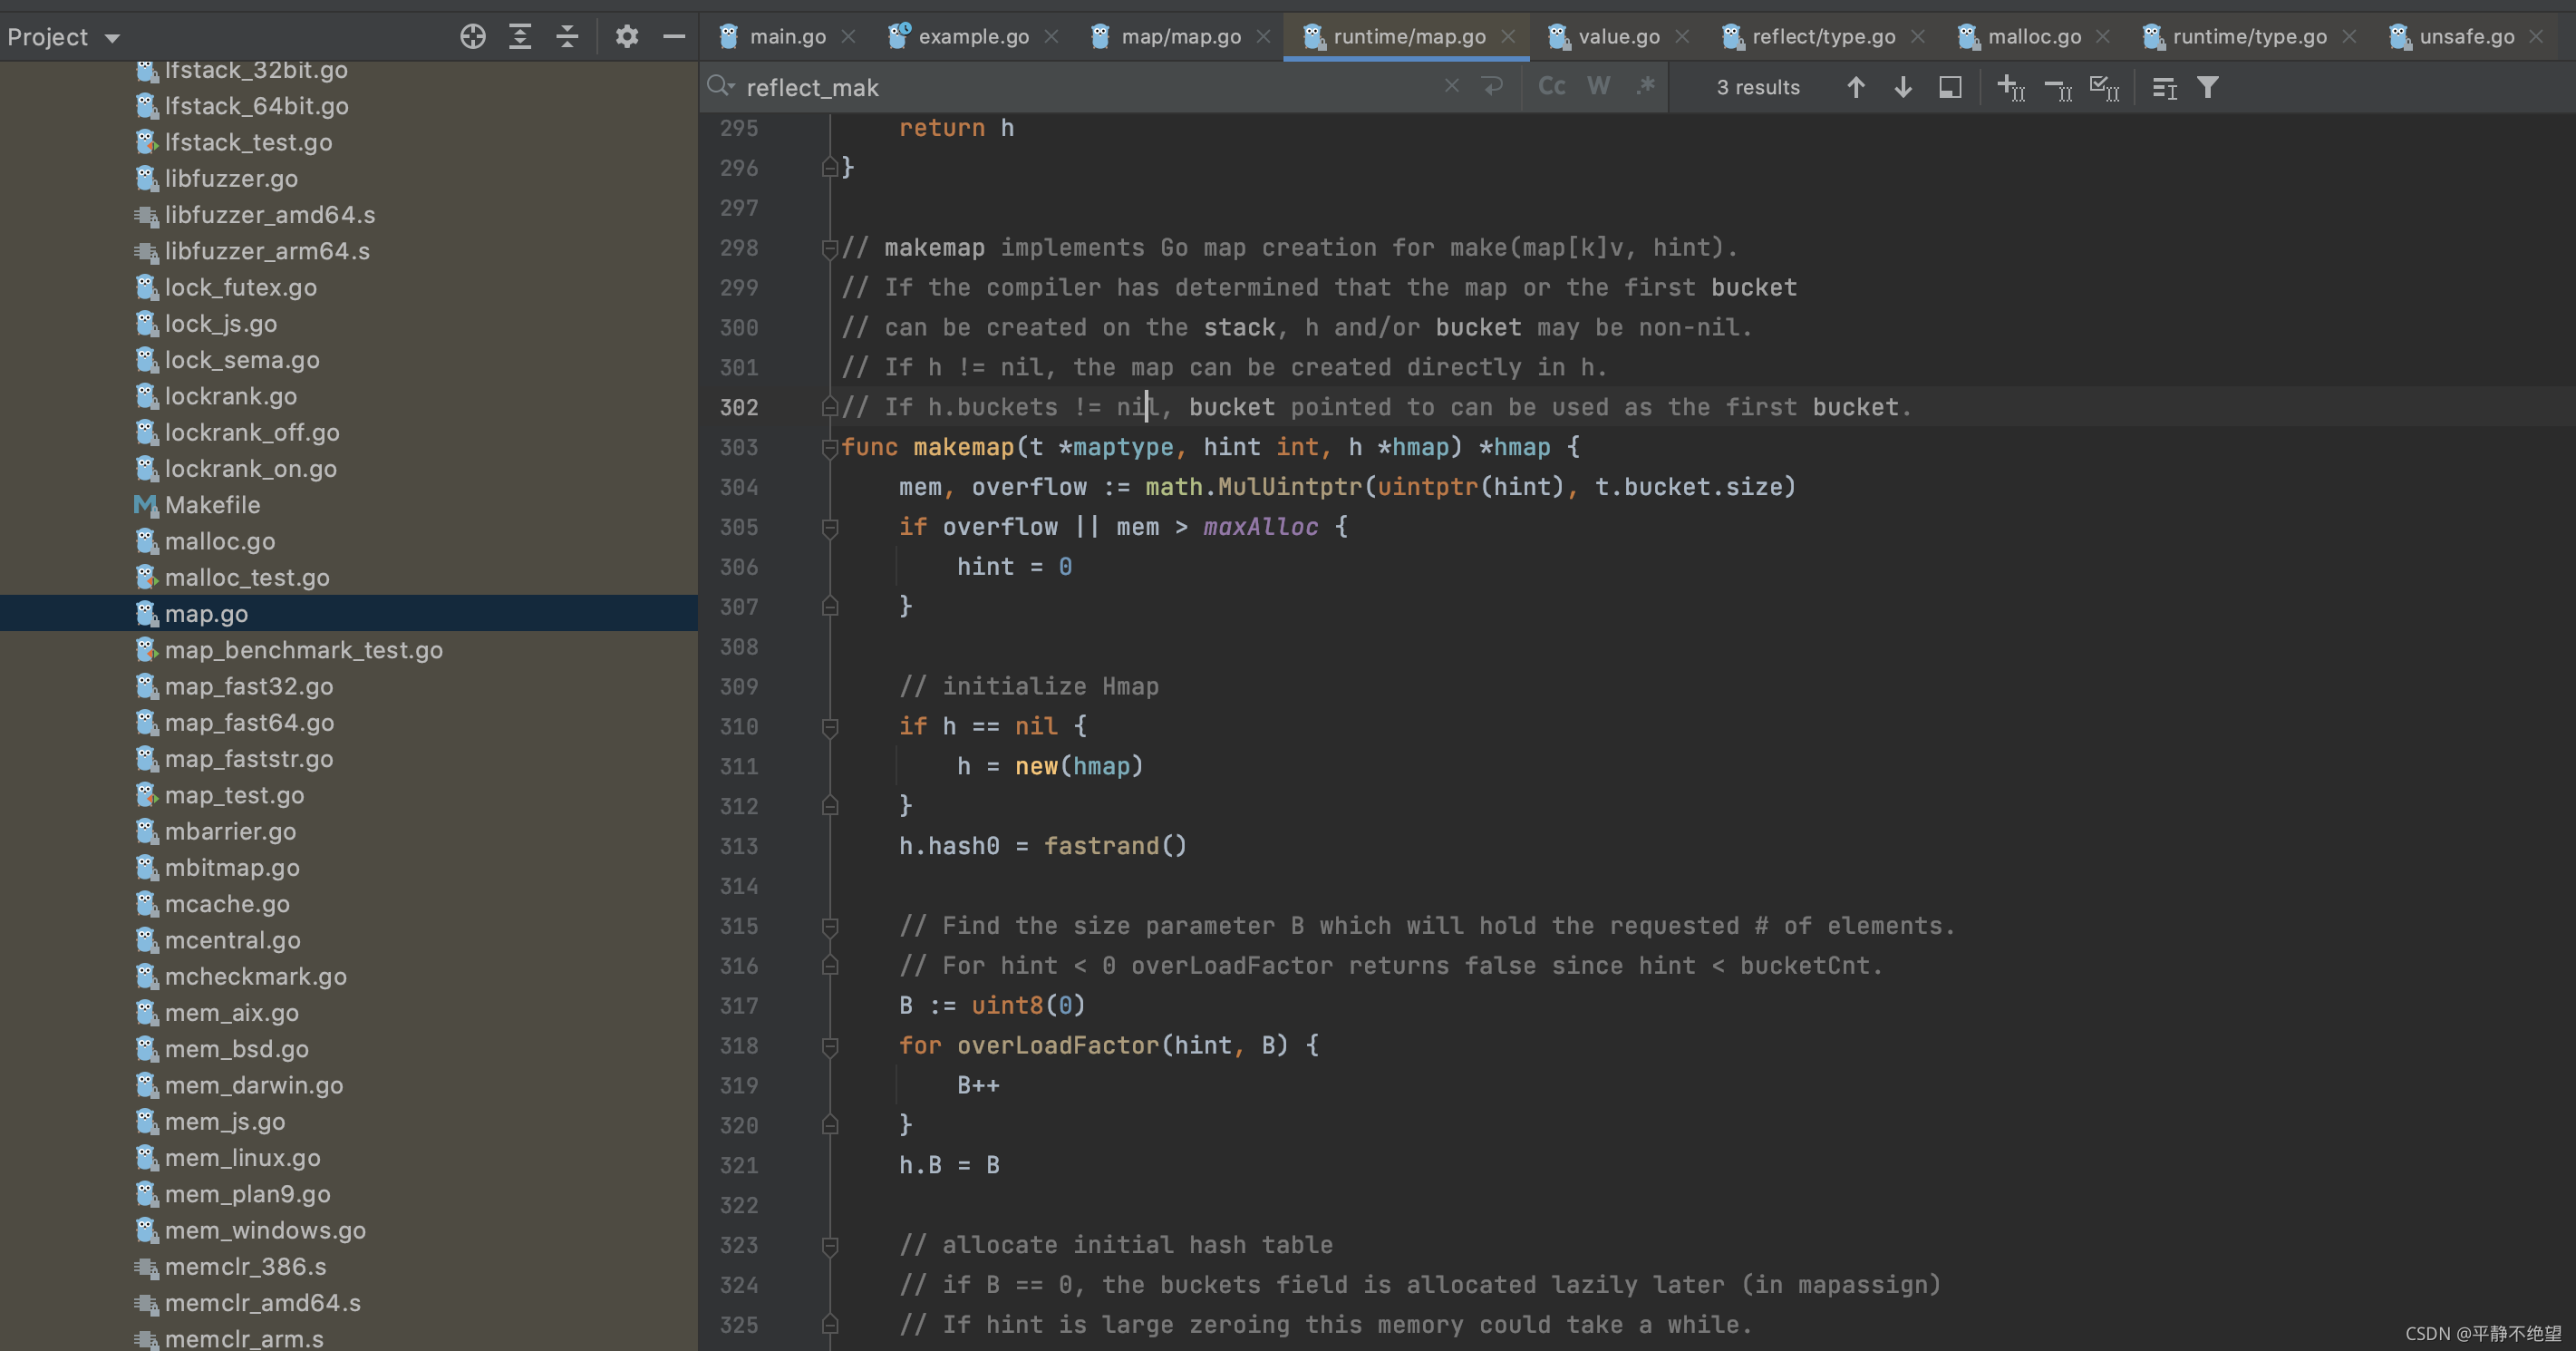Click the 3 results counter
This screenshot has height=1351, width=2576.
(1758, 87)
